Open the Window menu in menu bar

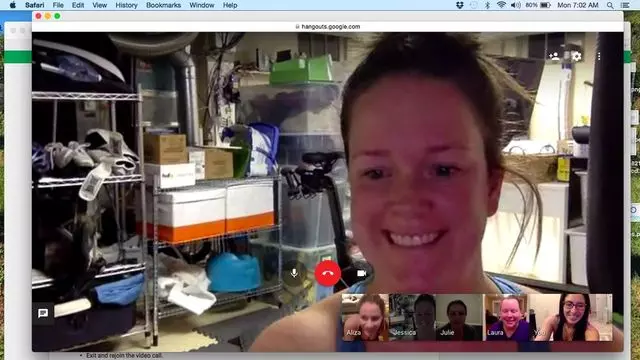pos(202,5)
